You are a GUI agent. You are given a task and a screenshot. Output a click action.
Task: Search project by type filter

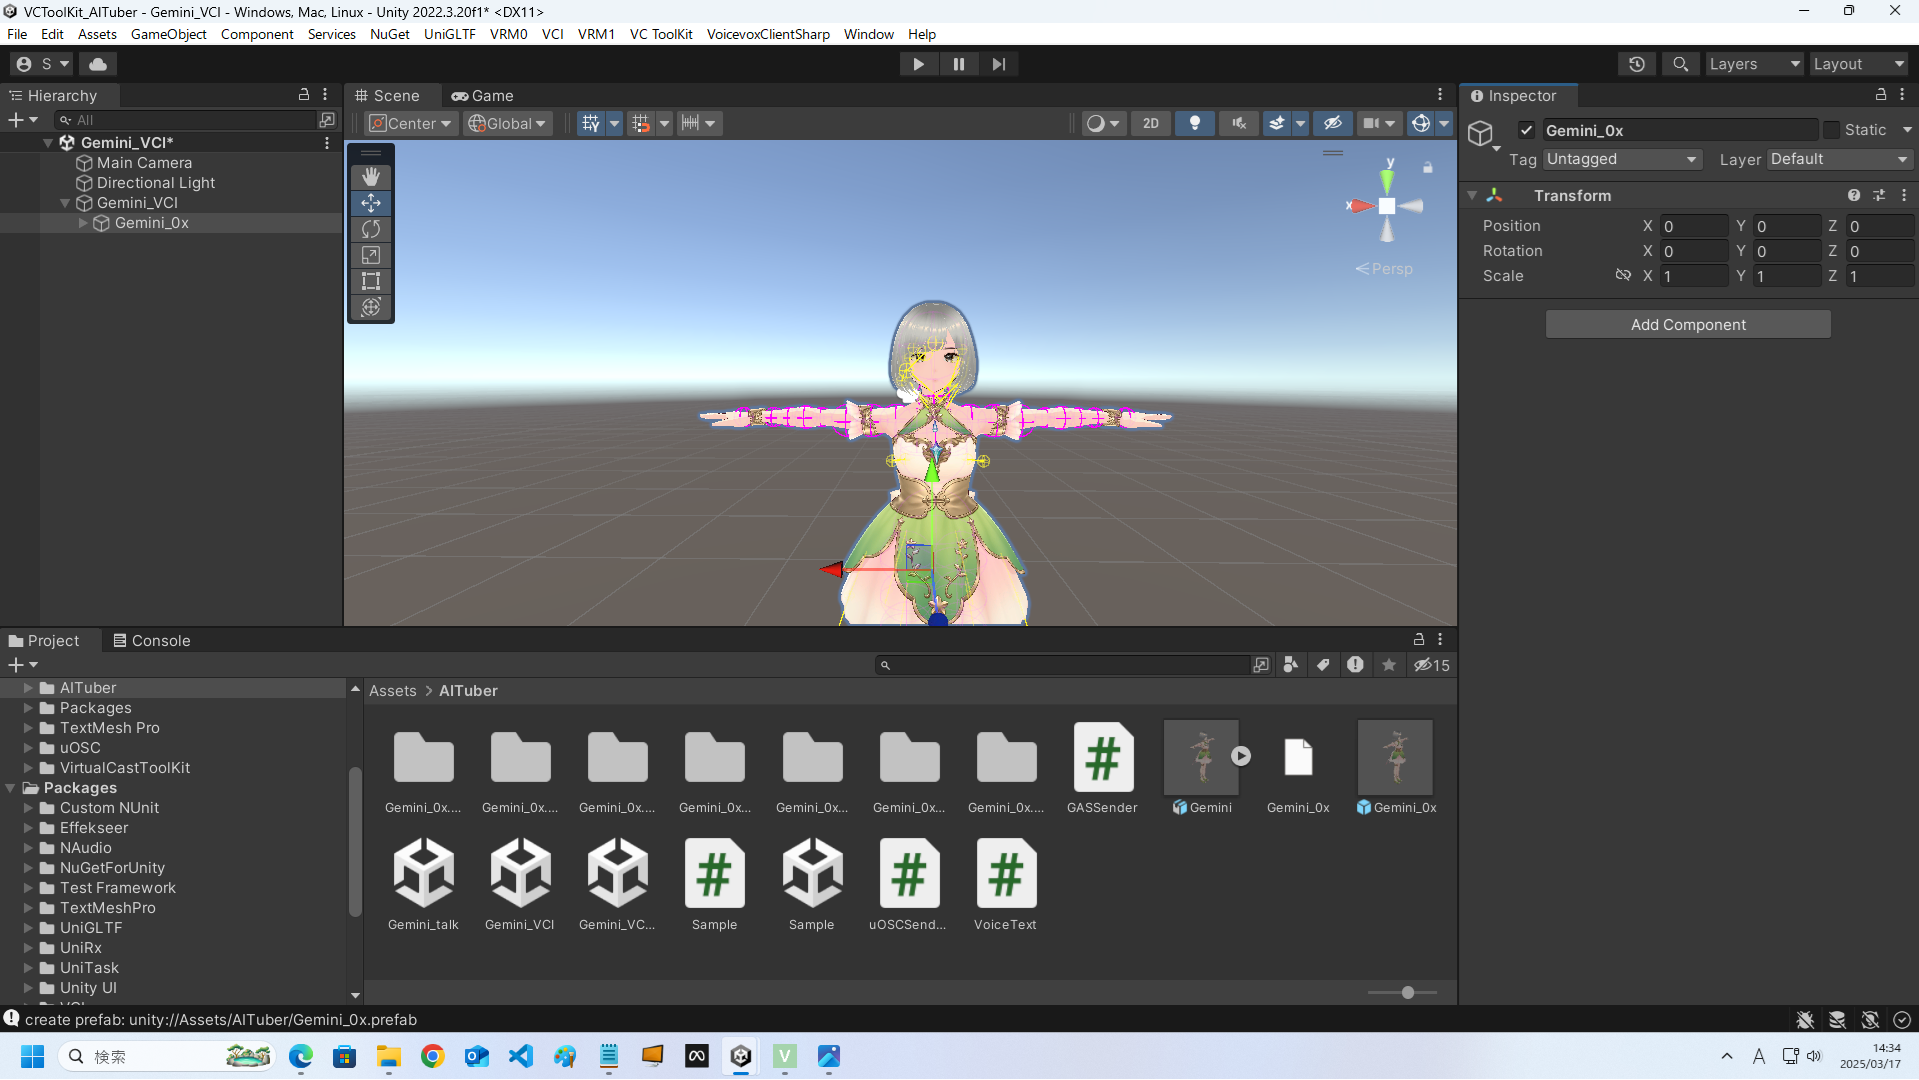(x=1291, y=665)
